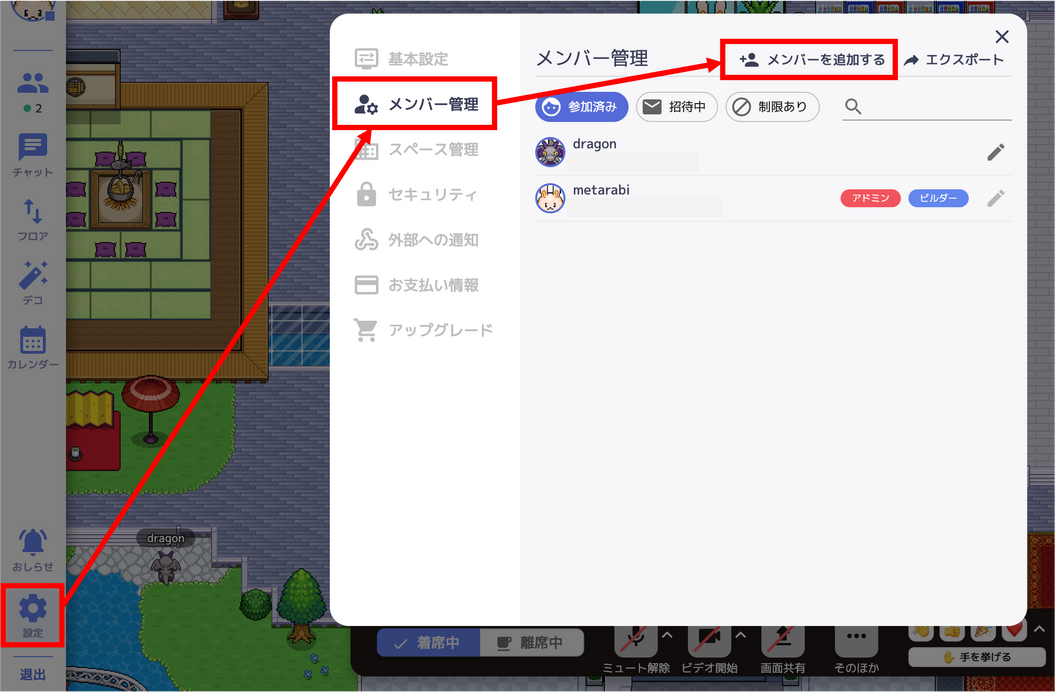Select メンバー管理 in settings menu
Viewport: 1056px width, 692px height.
point(416,104)
